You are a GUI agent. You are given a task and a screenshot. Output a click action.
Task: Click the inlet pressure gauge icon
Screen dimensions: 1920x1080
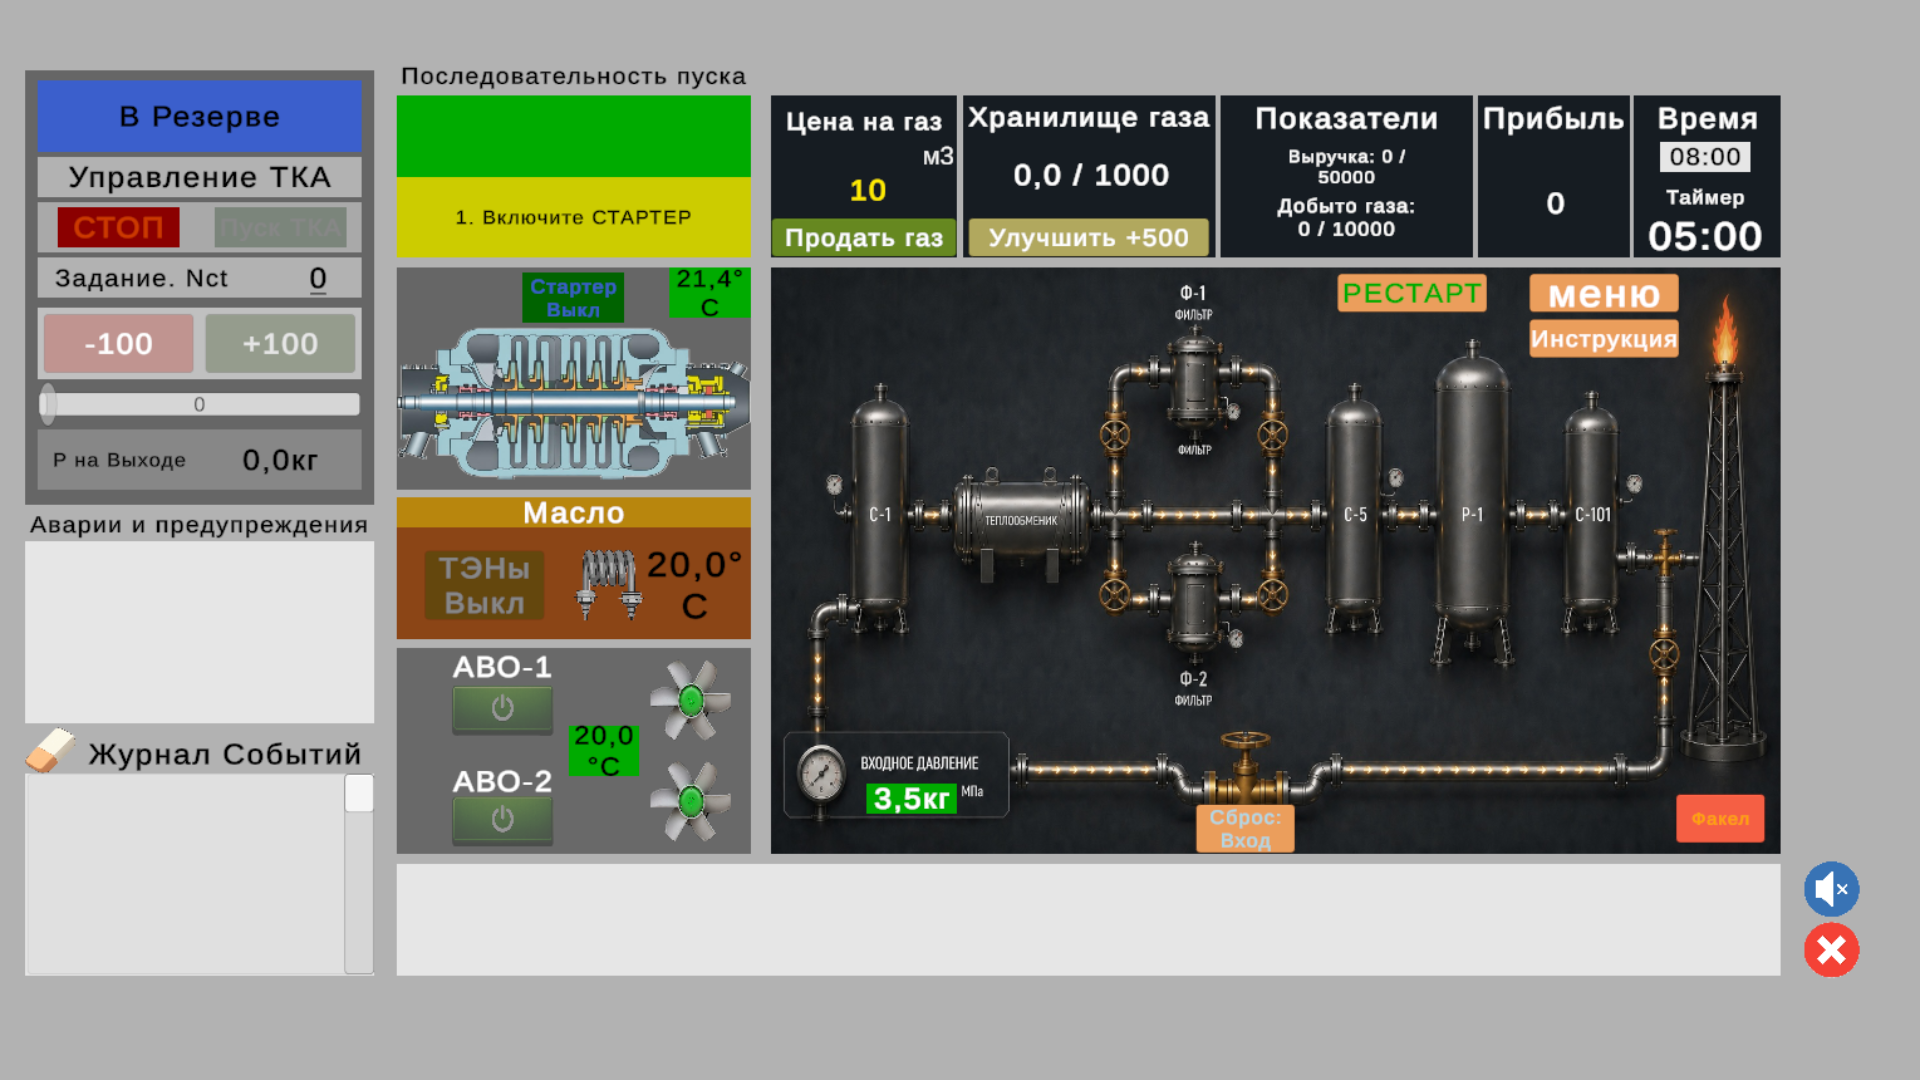[x=822, y=775]
